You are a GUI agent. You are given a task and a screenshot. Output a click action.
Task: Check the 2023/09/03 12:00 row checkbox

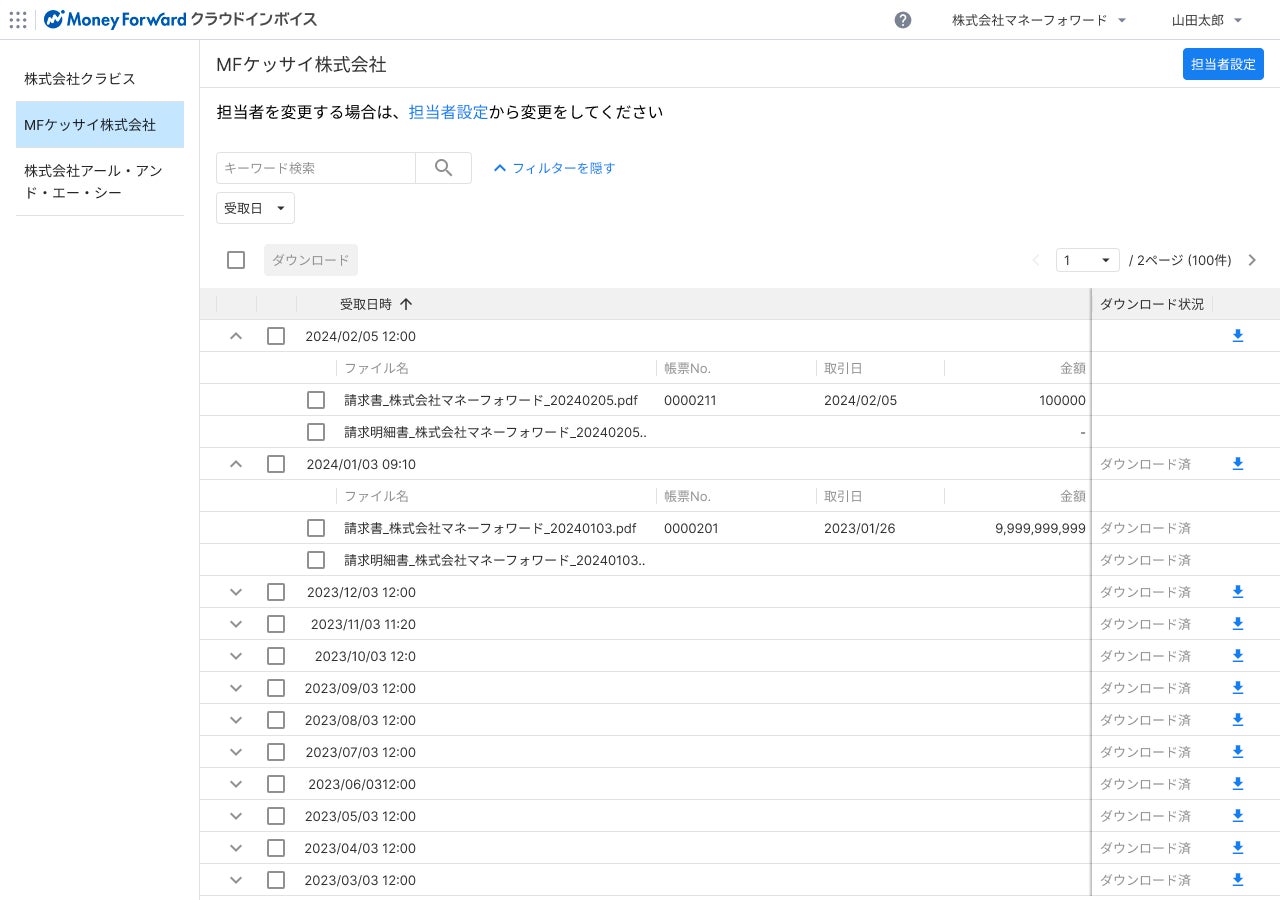(x=276, y=688)
